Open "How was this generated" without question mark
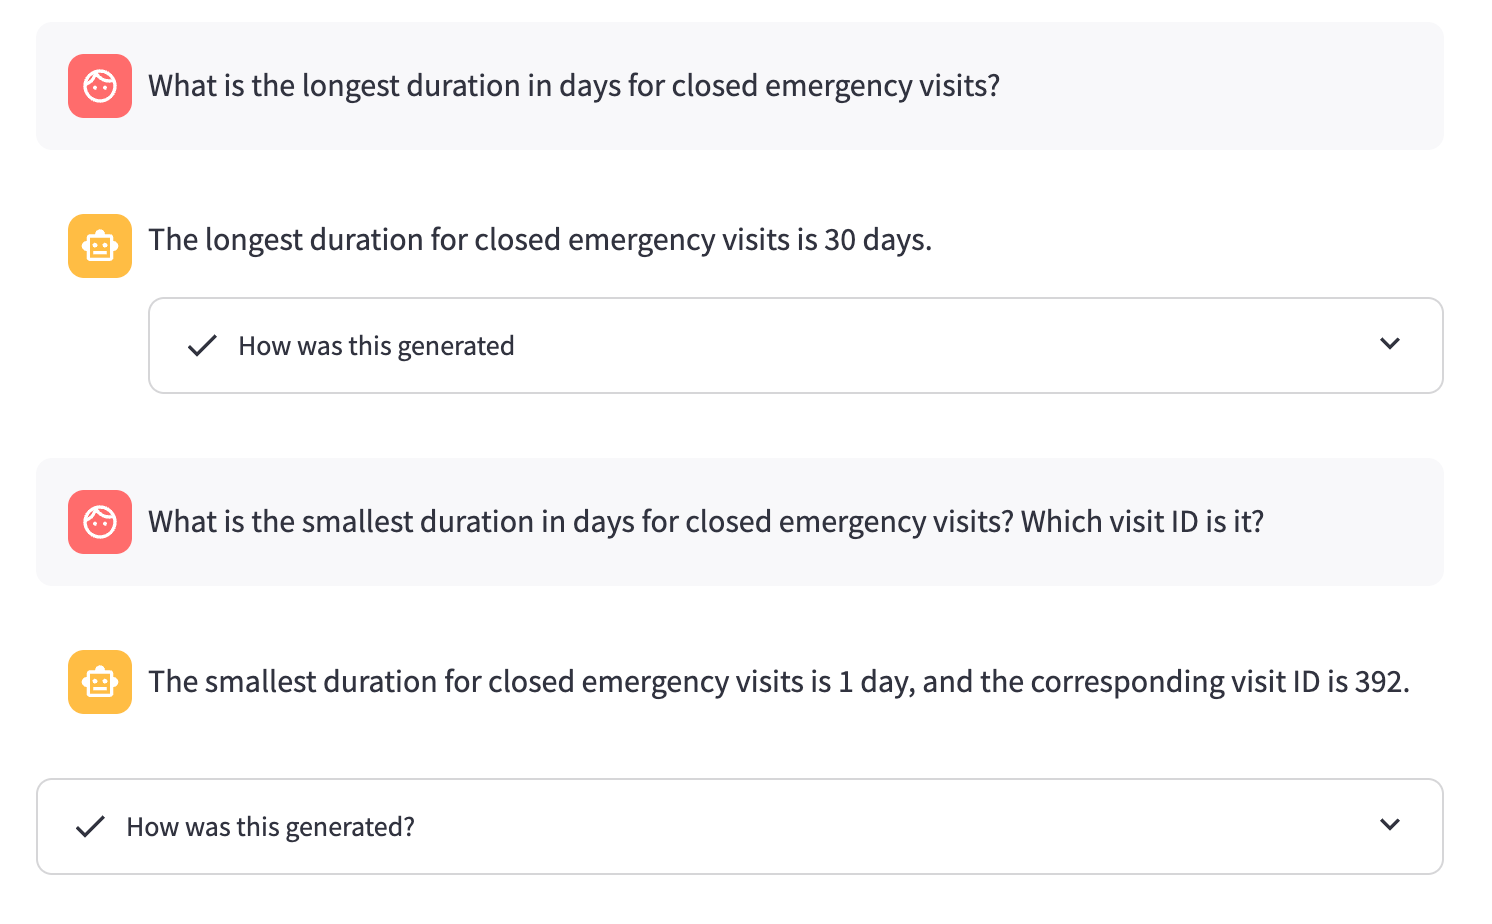Image resolution: width=1492 pixels, height=924 pixels. tap(376, 346)
